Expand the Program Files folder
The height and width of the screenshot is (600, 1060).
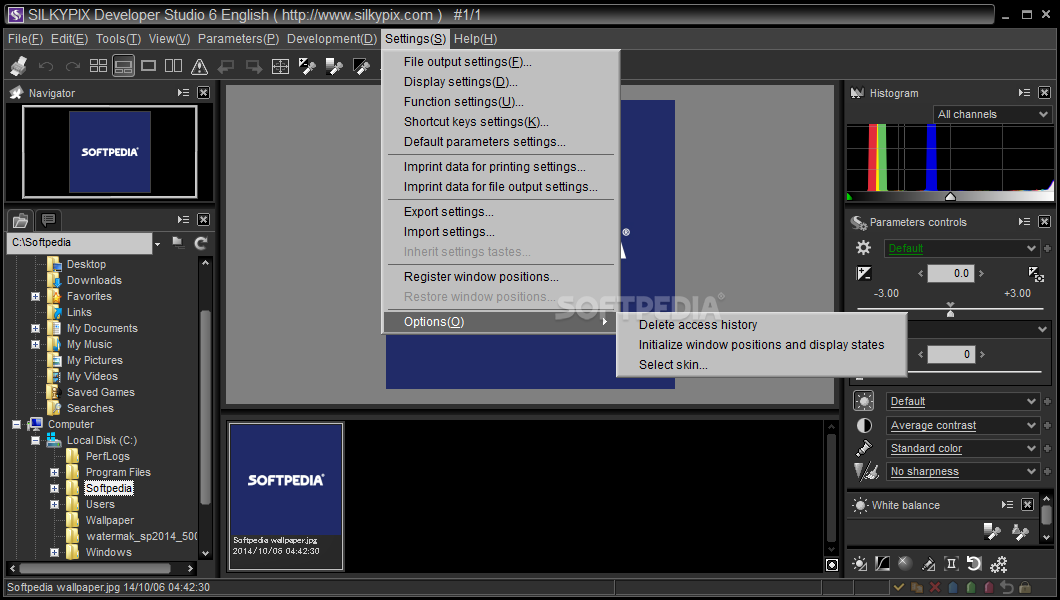coord(54,472)
